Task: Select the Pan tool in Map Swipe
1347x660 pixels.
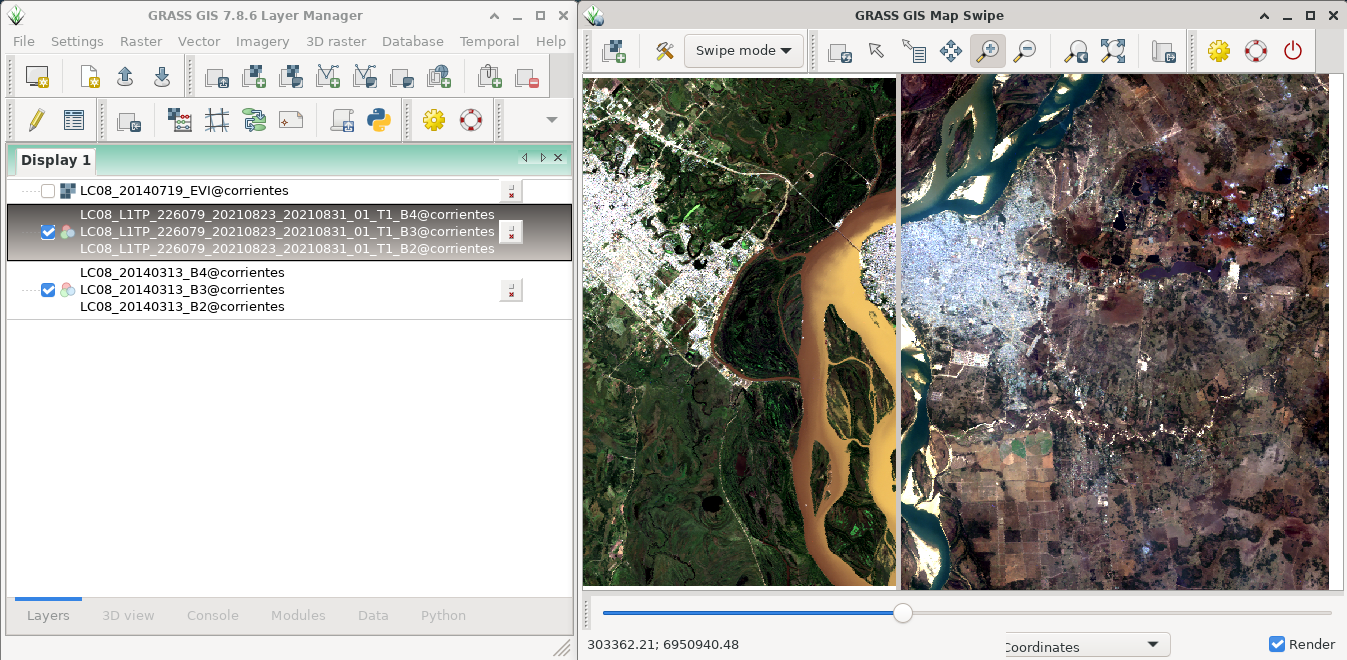Action: [950, 51]
